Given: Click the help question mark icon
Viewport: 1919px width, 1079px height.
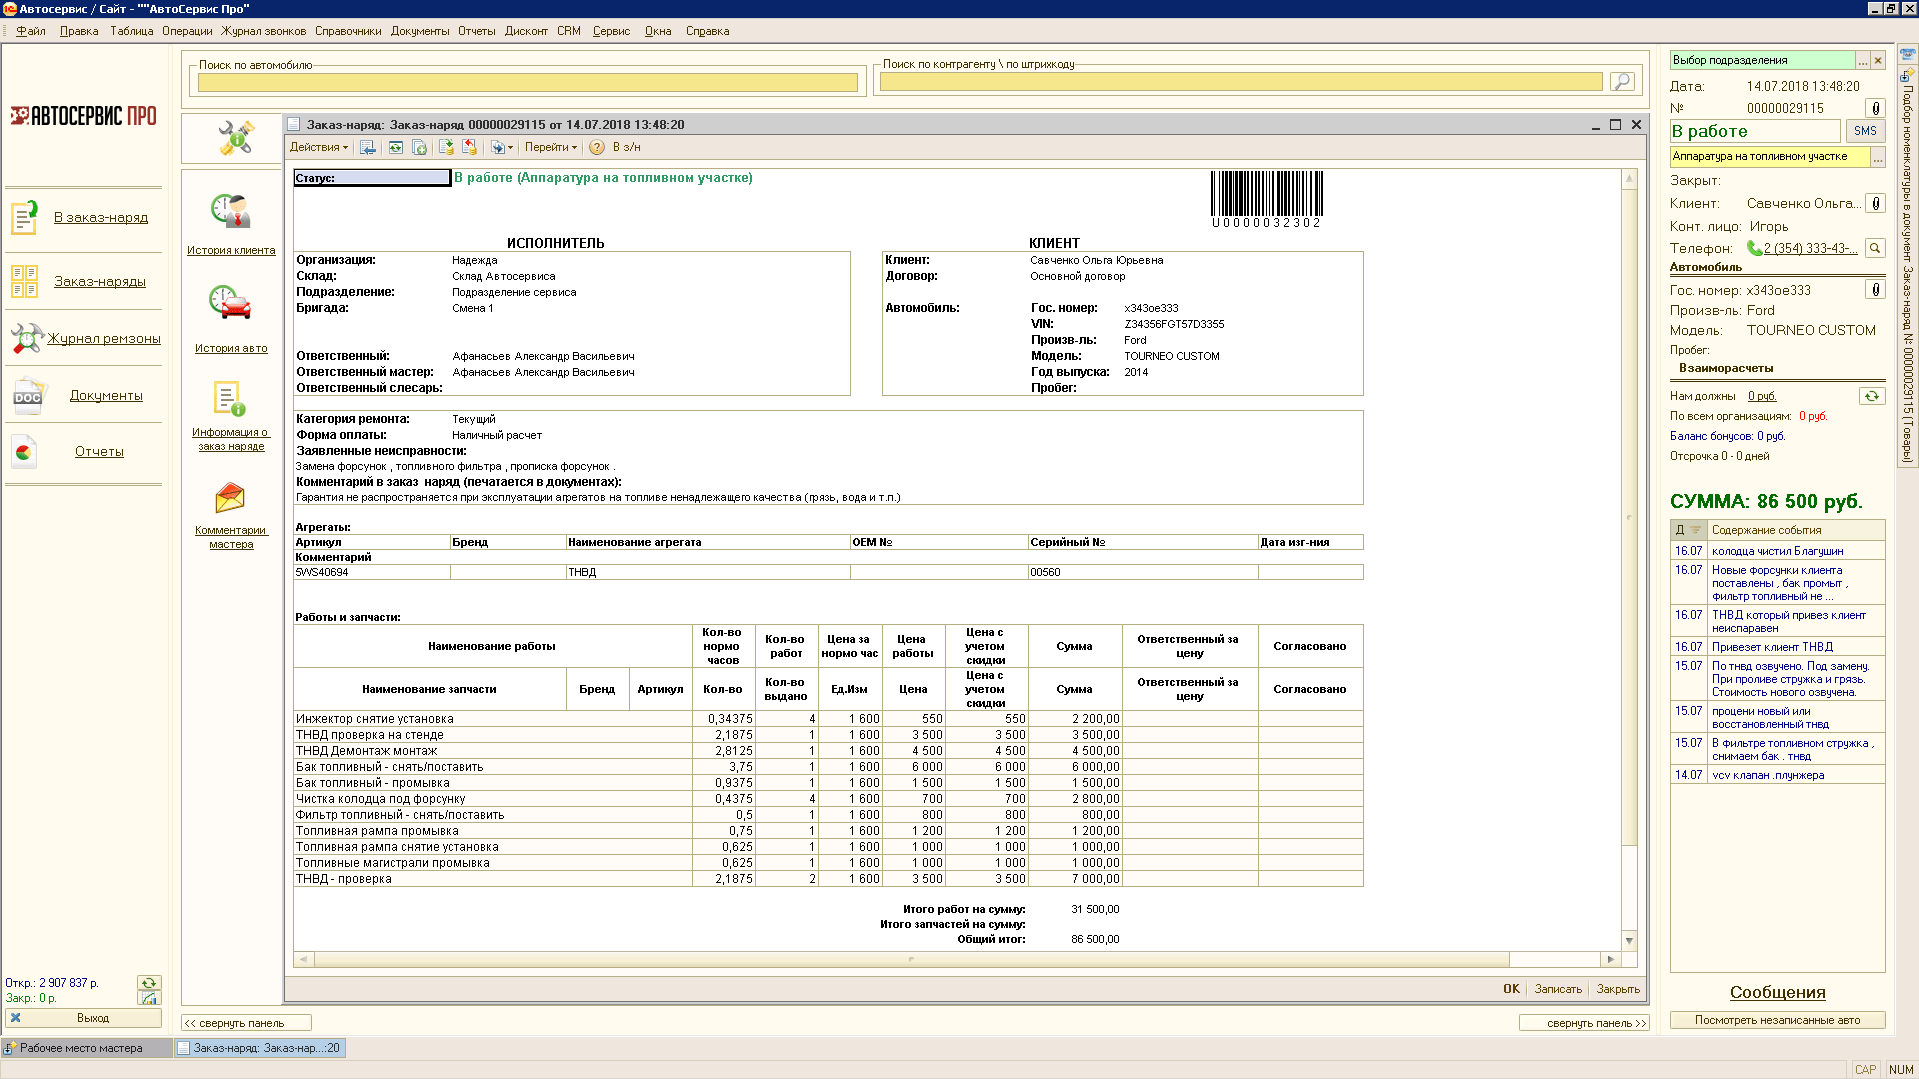Looking at the screenshot, I should click(x=597, y=148).
